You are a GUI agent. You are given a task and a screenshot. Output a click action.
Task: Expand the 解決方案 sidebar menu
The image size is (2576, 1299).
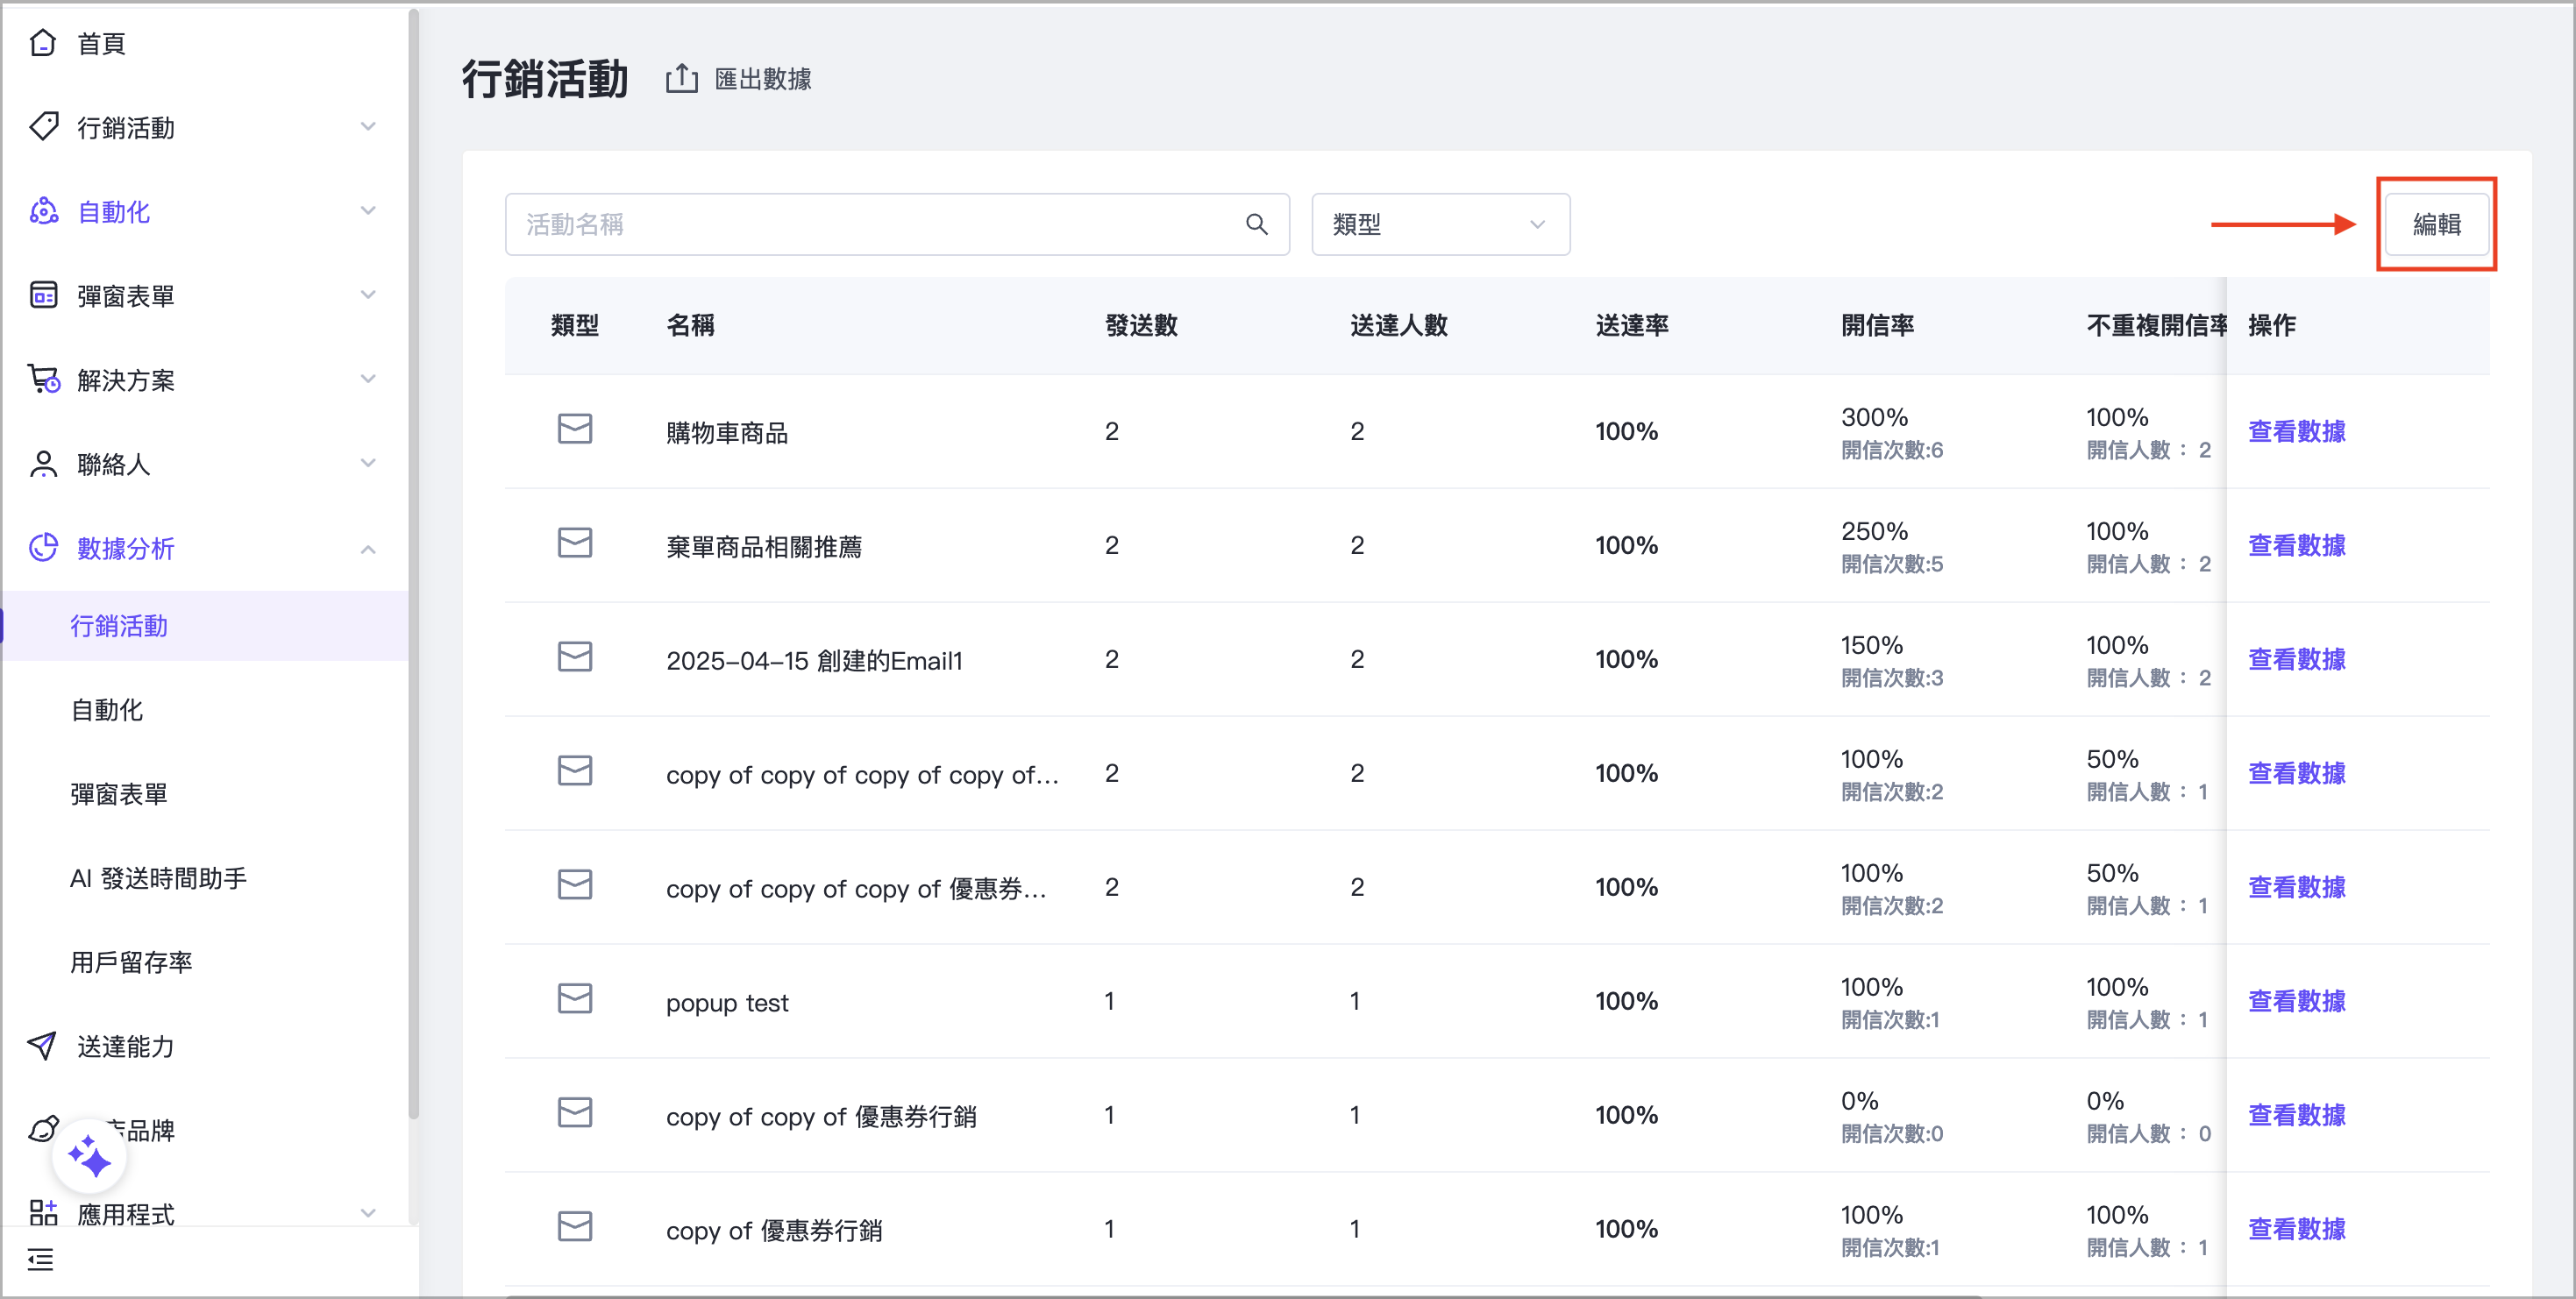(368, 379)
